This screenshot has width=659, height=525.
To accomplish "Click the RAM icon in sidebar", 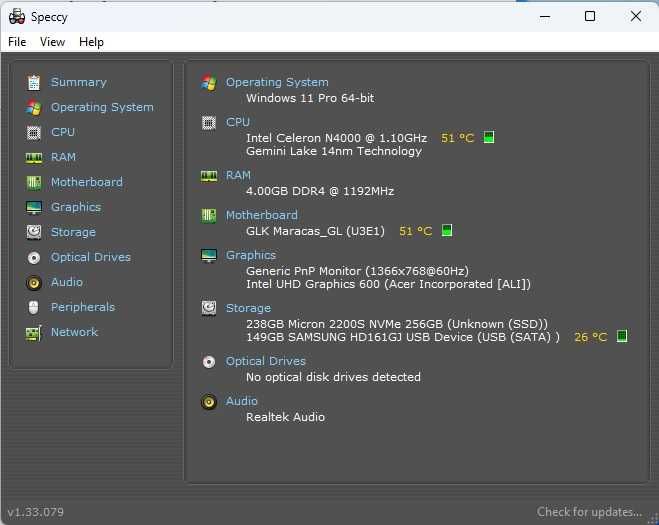I will tap(34, 157).
